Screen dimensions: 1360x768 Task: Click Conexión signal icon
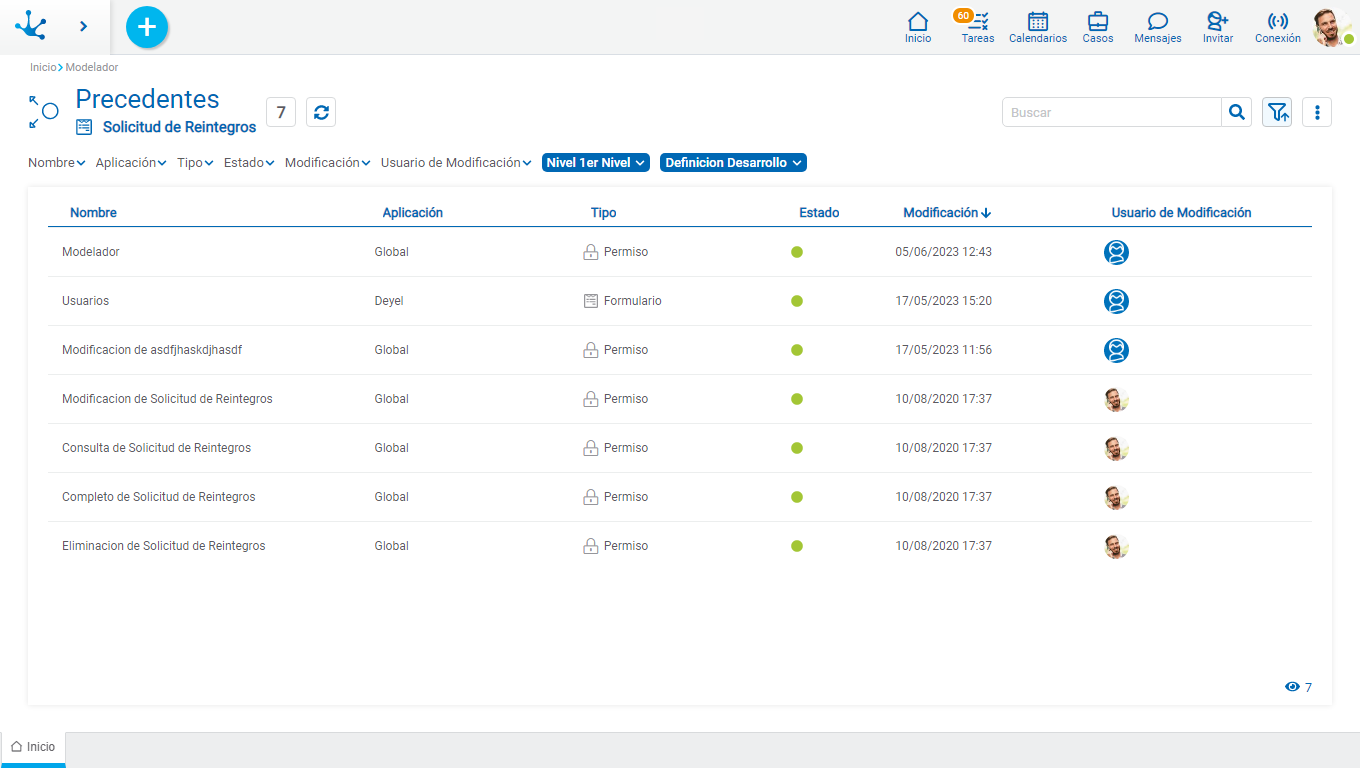[x=1278, y=27]
